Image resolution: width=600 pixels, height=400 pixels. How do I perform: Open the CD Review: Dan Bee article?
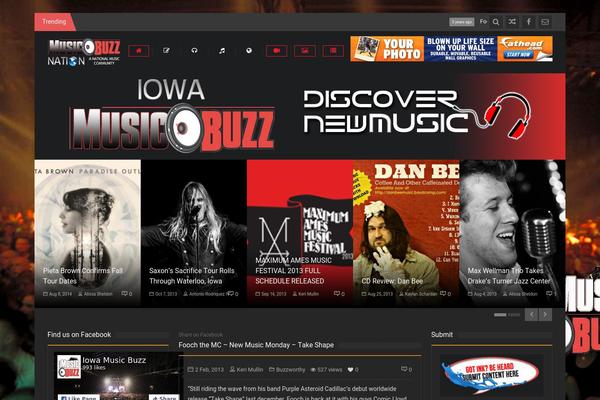[x=392, y=281]
